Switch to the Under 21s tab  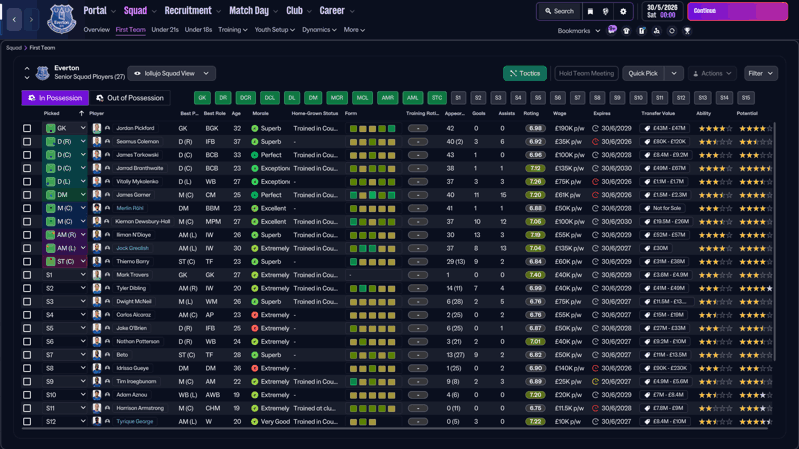[x=165, y=30]
